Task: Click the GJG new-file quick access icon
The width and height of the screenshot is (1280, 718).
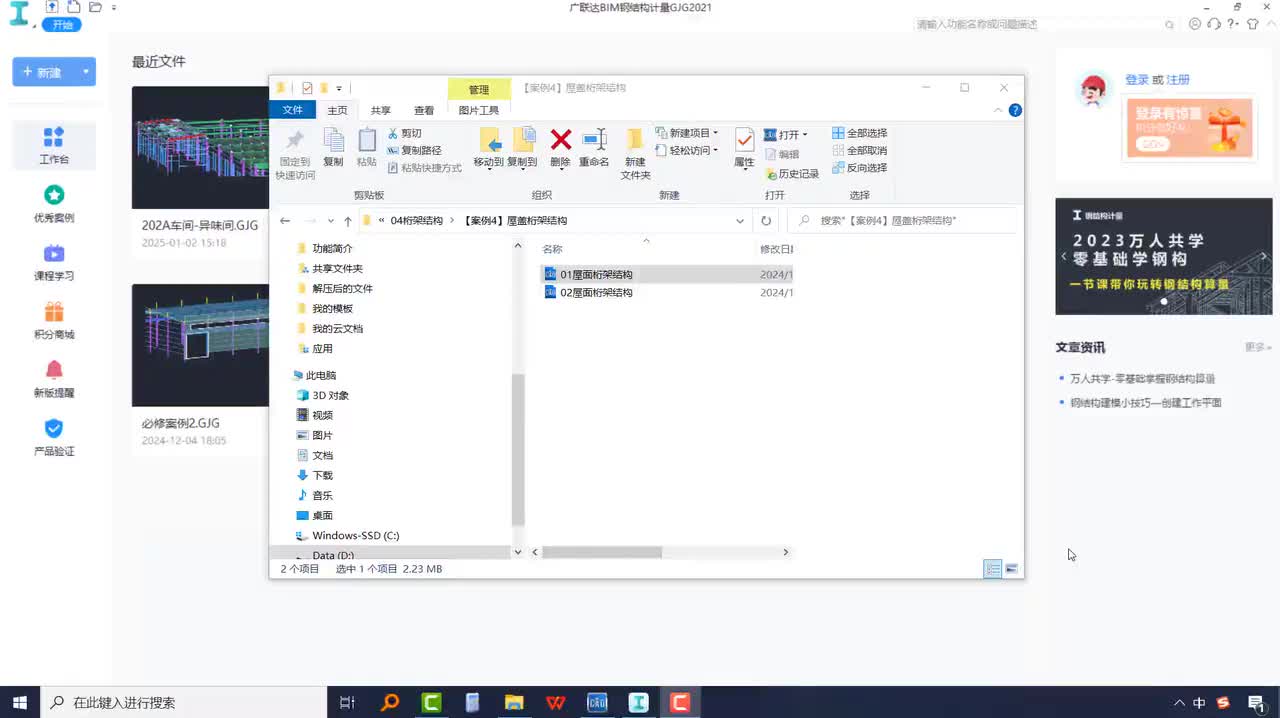Action: click(74, 7)
